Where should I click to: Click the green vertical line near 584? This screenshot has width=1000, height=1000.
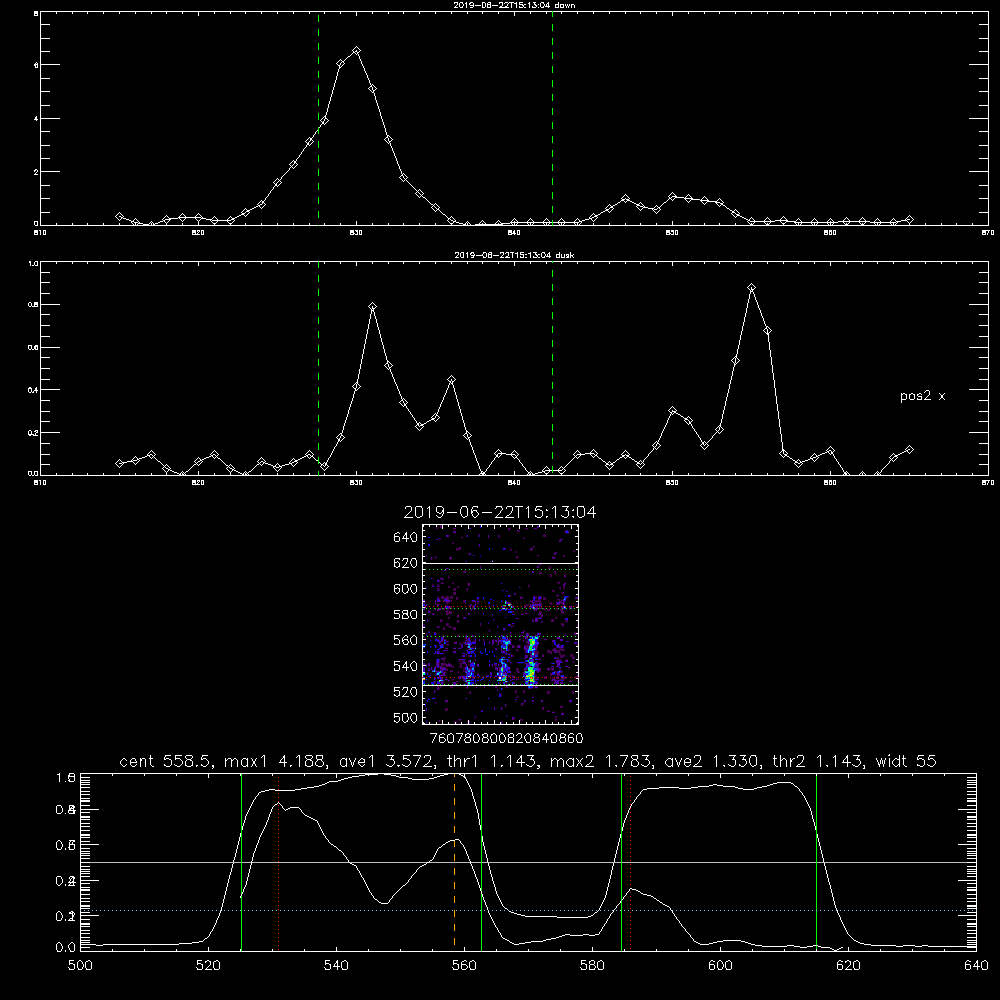(621, 860)
